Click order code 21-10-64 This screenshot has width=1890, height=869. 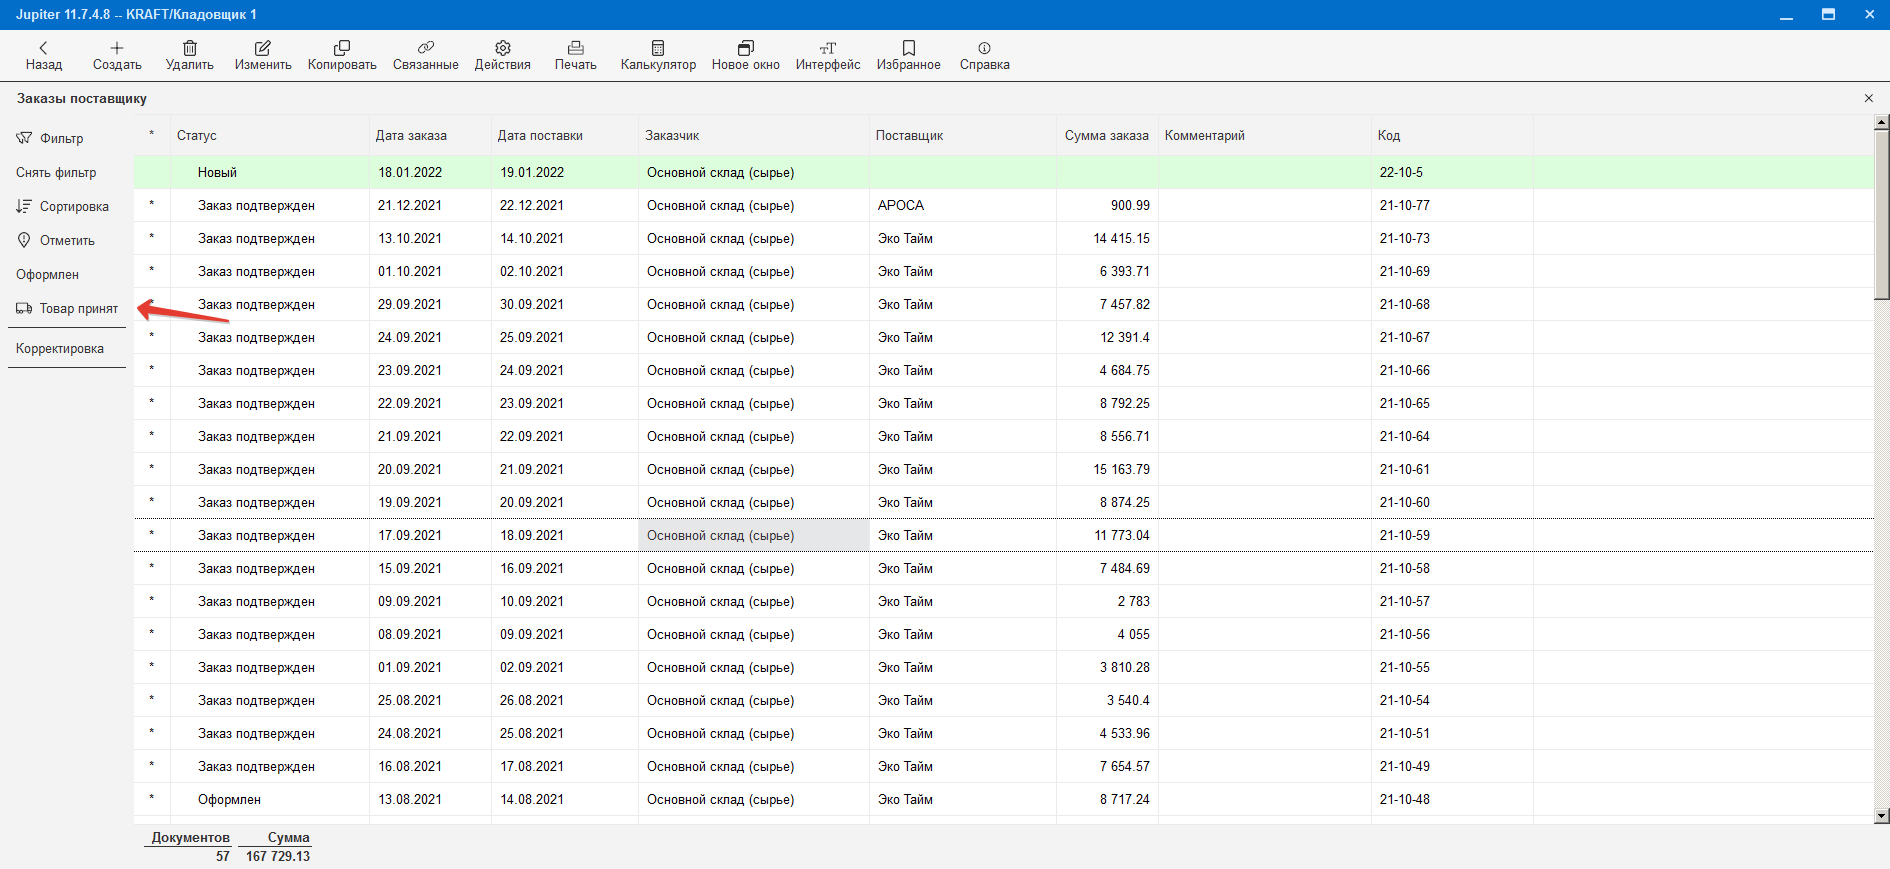click(x=1405, y=436)
